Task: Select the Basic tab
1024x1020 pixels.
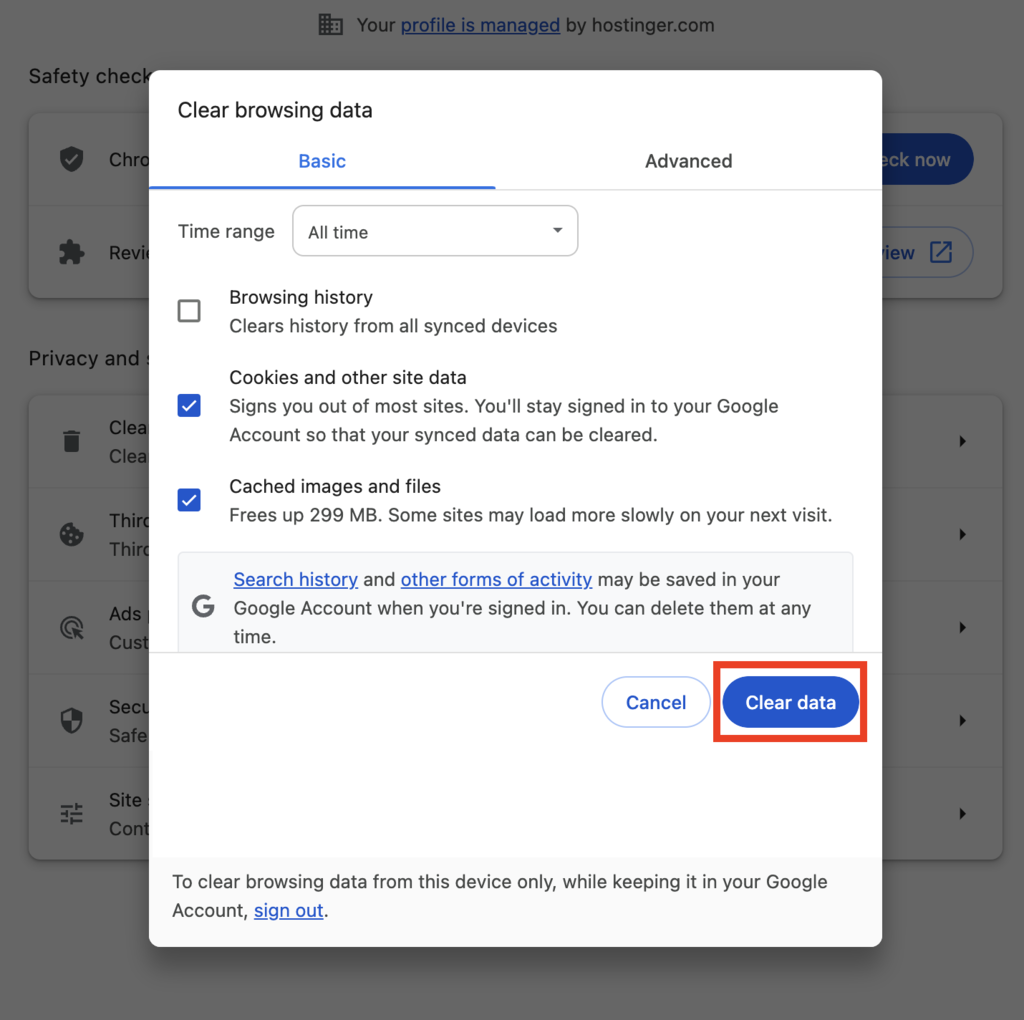Action: pos(322,161)
